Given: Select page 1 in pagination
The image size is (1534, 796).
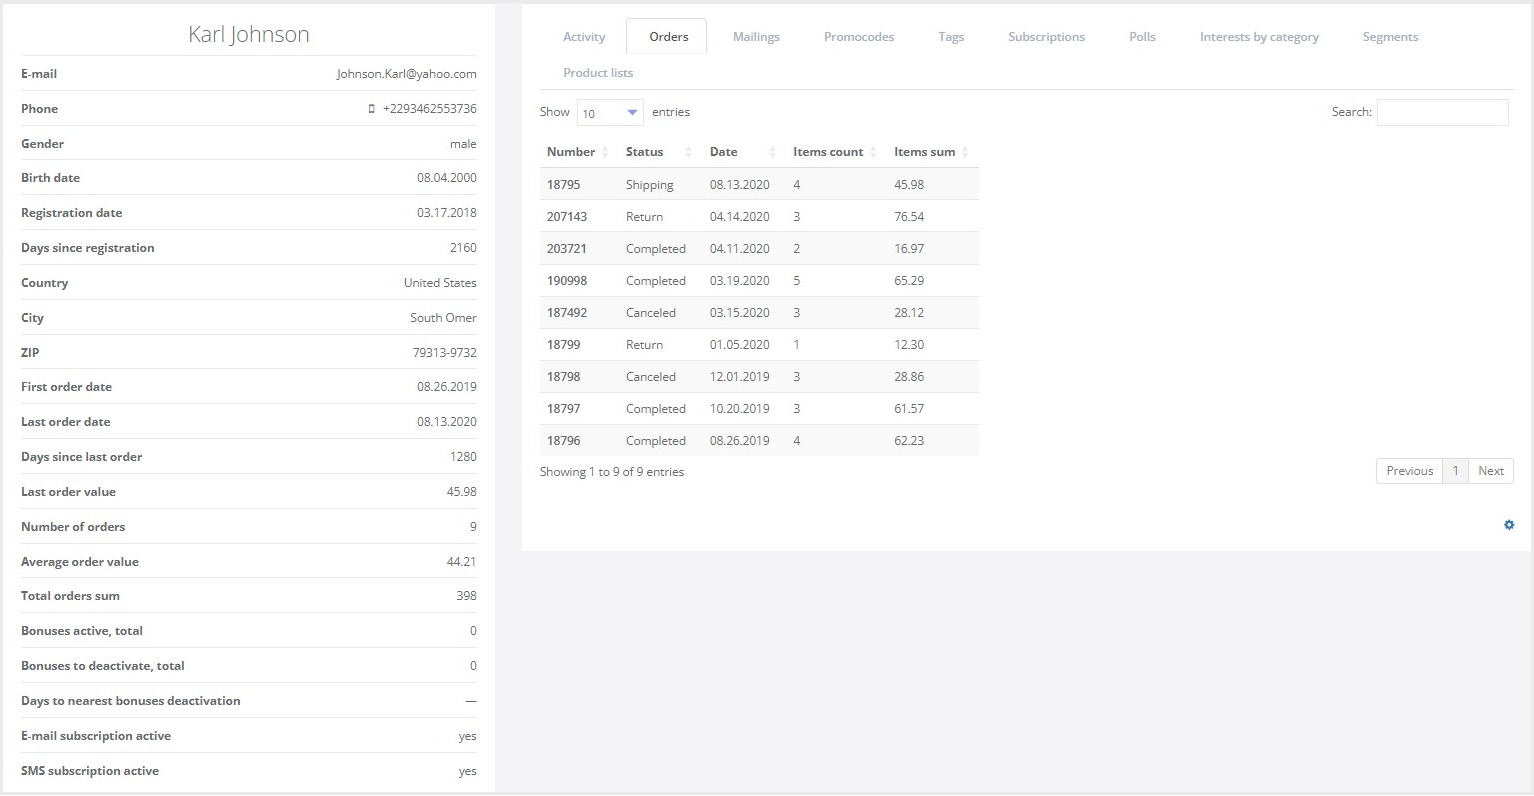Looking at the screenshot, I should pyautogui.click(x=1455, y=471).
